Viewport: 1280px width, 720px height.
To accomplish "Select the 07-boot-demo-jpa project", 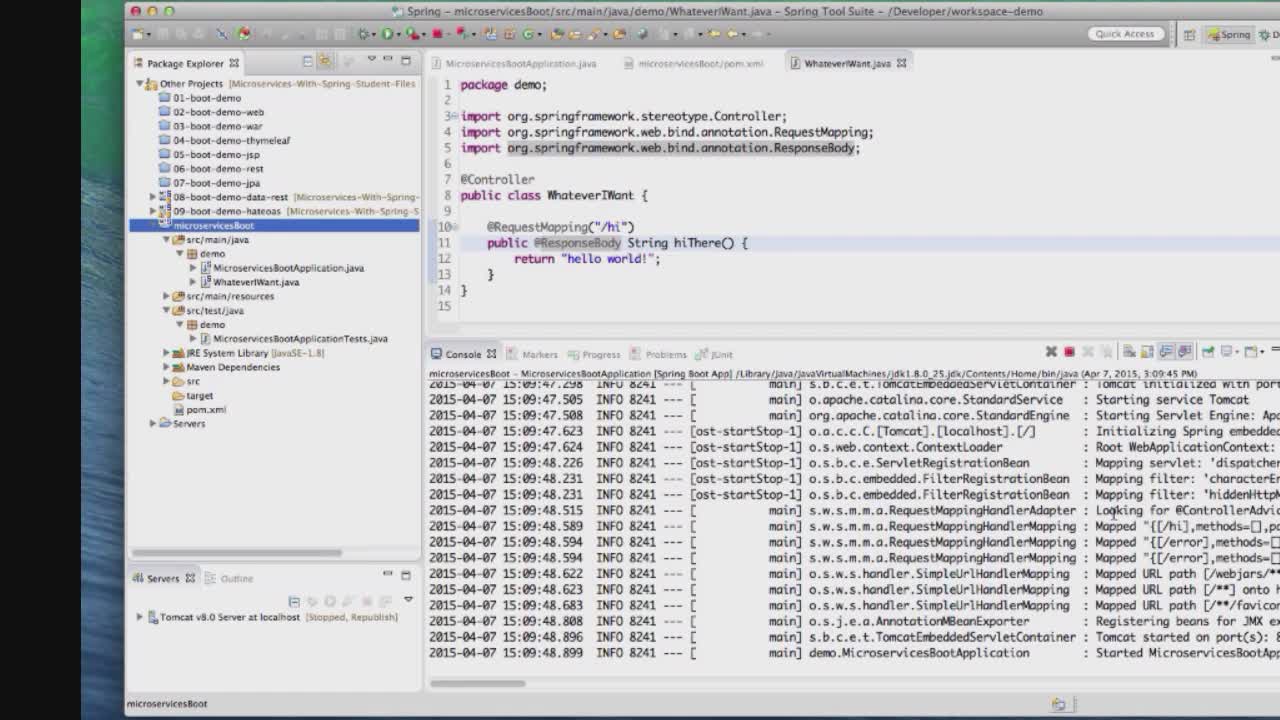I will pyautogui.click(x=216, y=183).
